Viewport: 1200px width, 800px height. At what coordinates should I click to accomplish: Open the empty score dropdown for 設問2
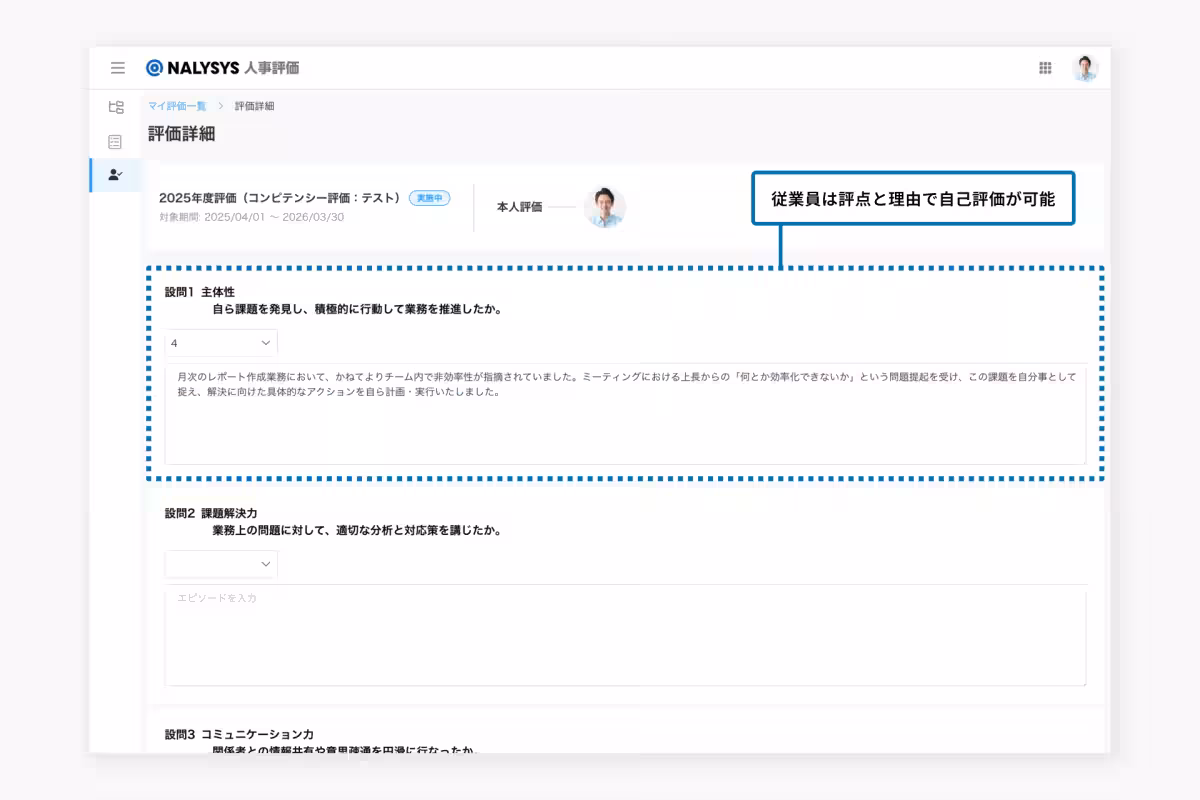pos(220,564)
